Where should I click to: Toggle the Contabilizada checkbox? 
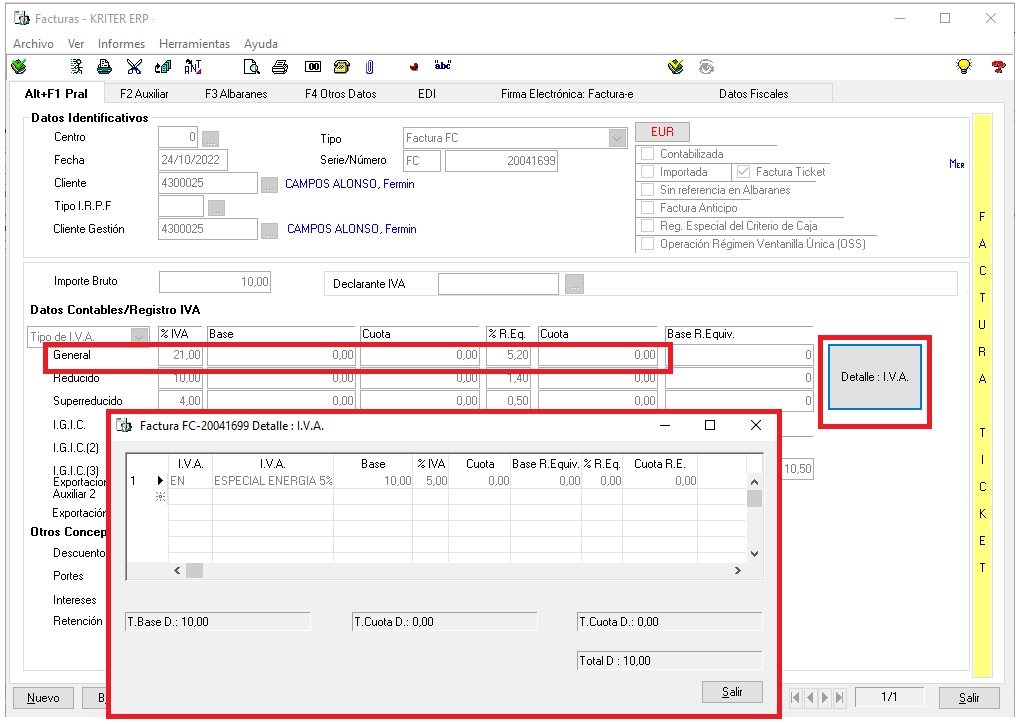[x=647, y=154]
